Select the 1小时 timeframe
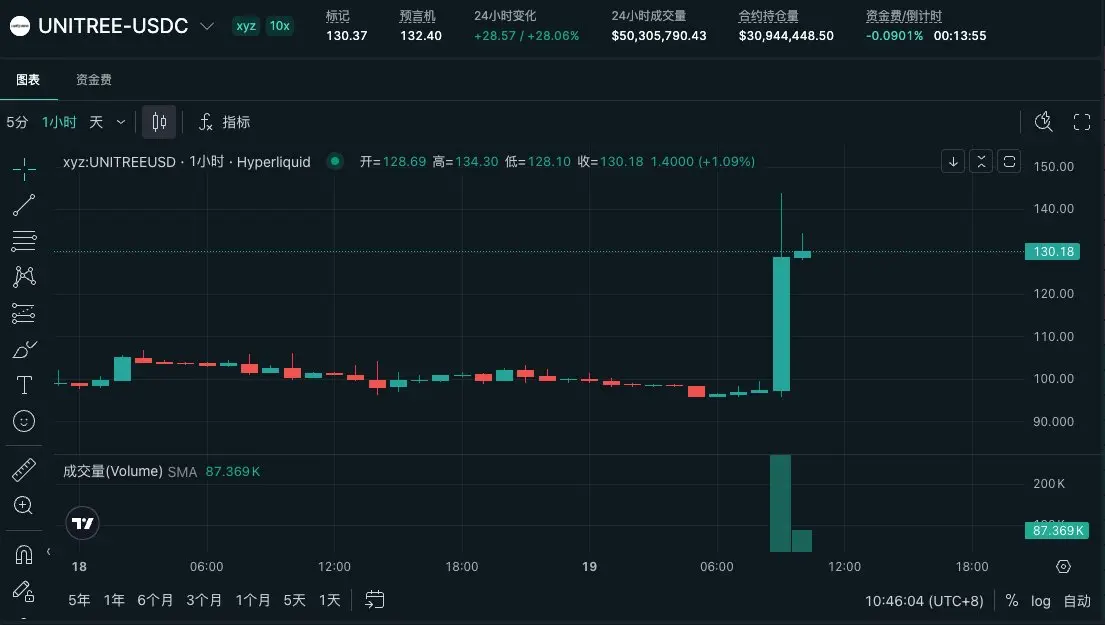This screenshot has width=1105, height=625. tap(59, 122)
